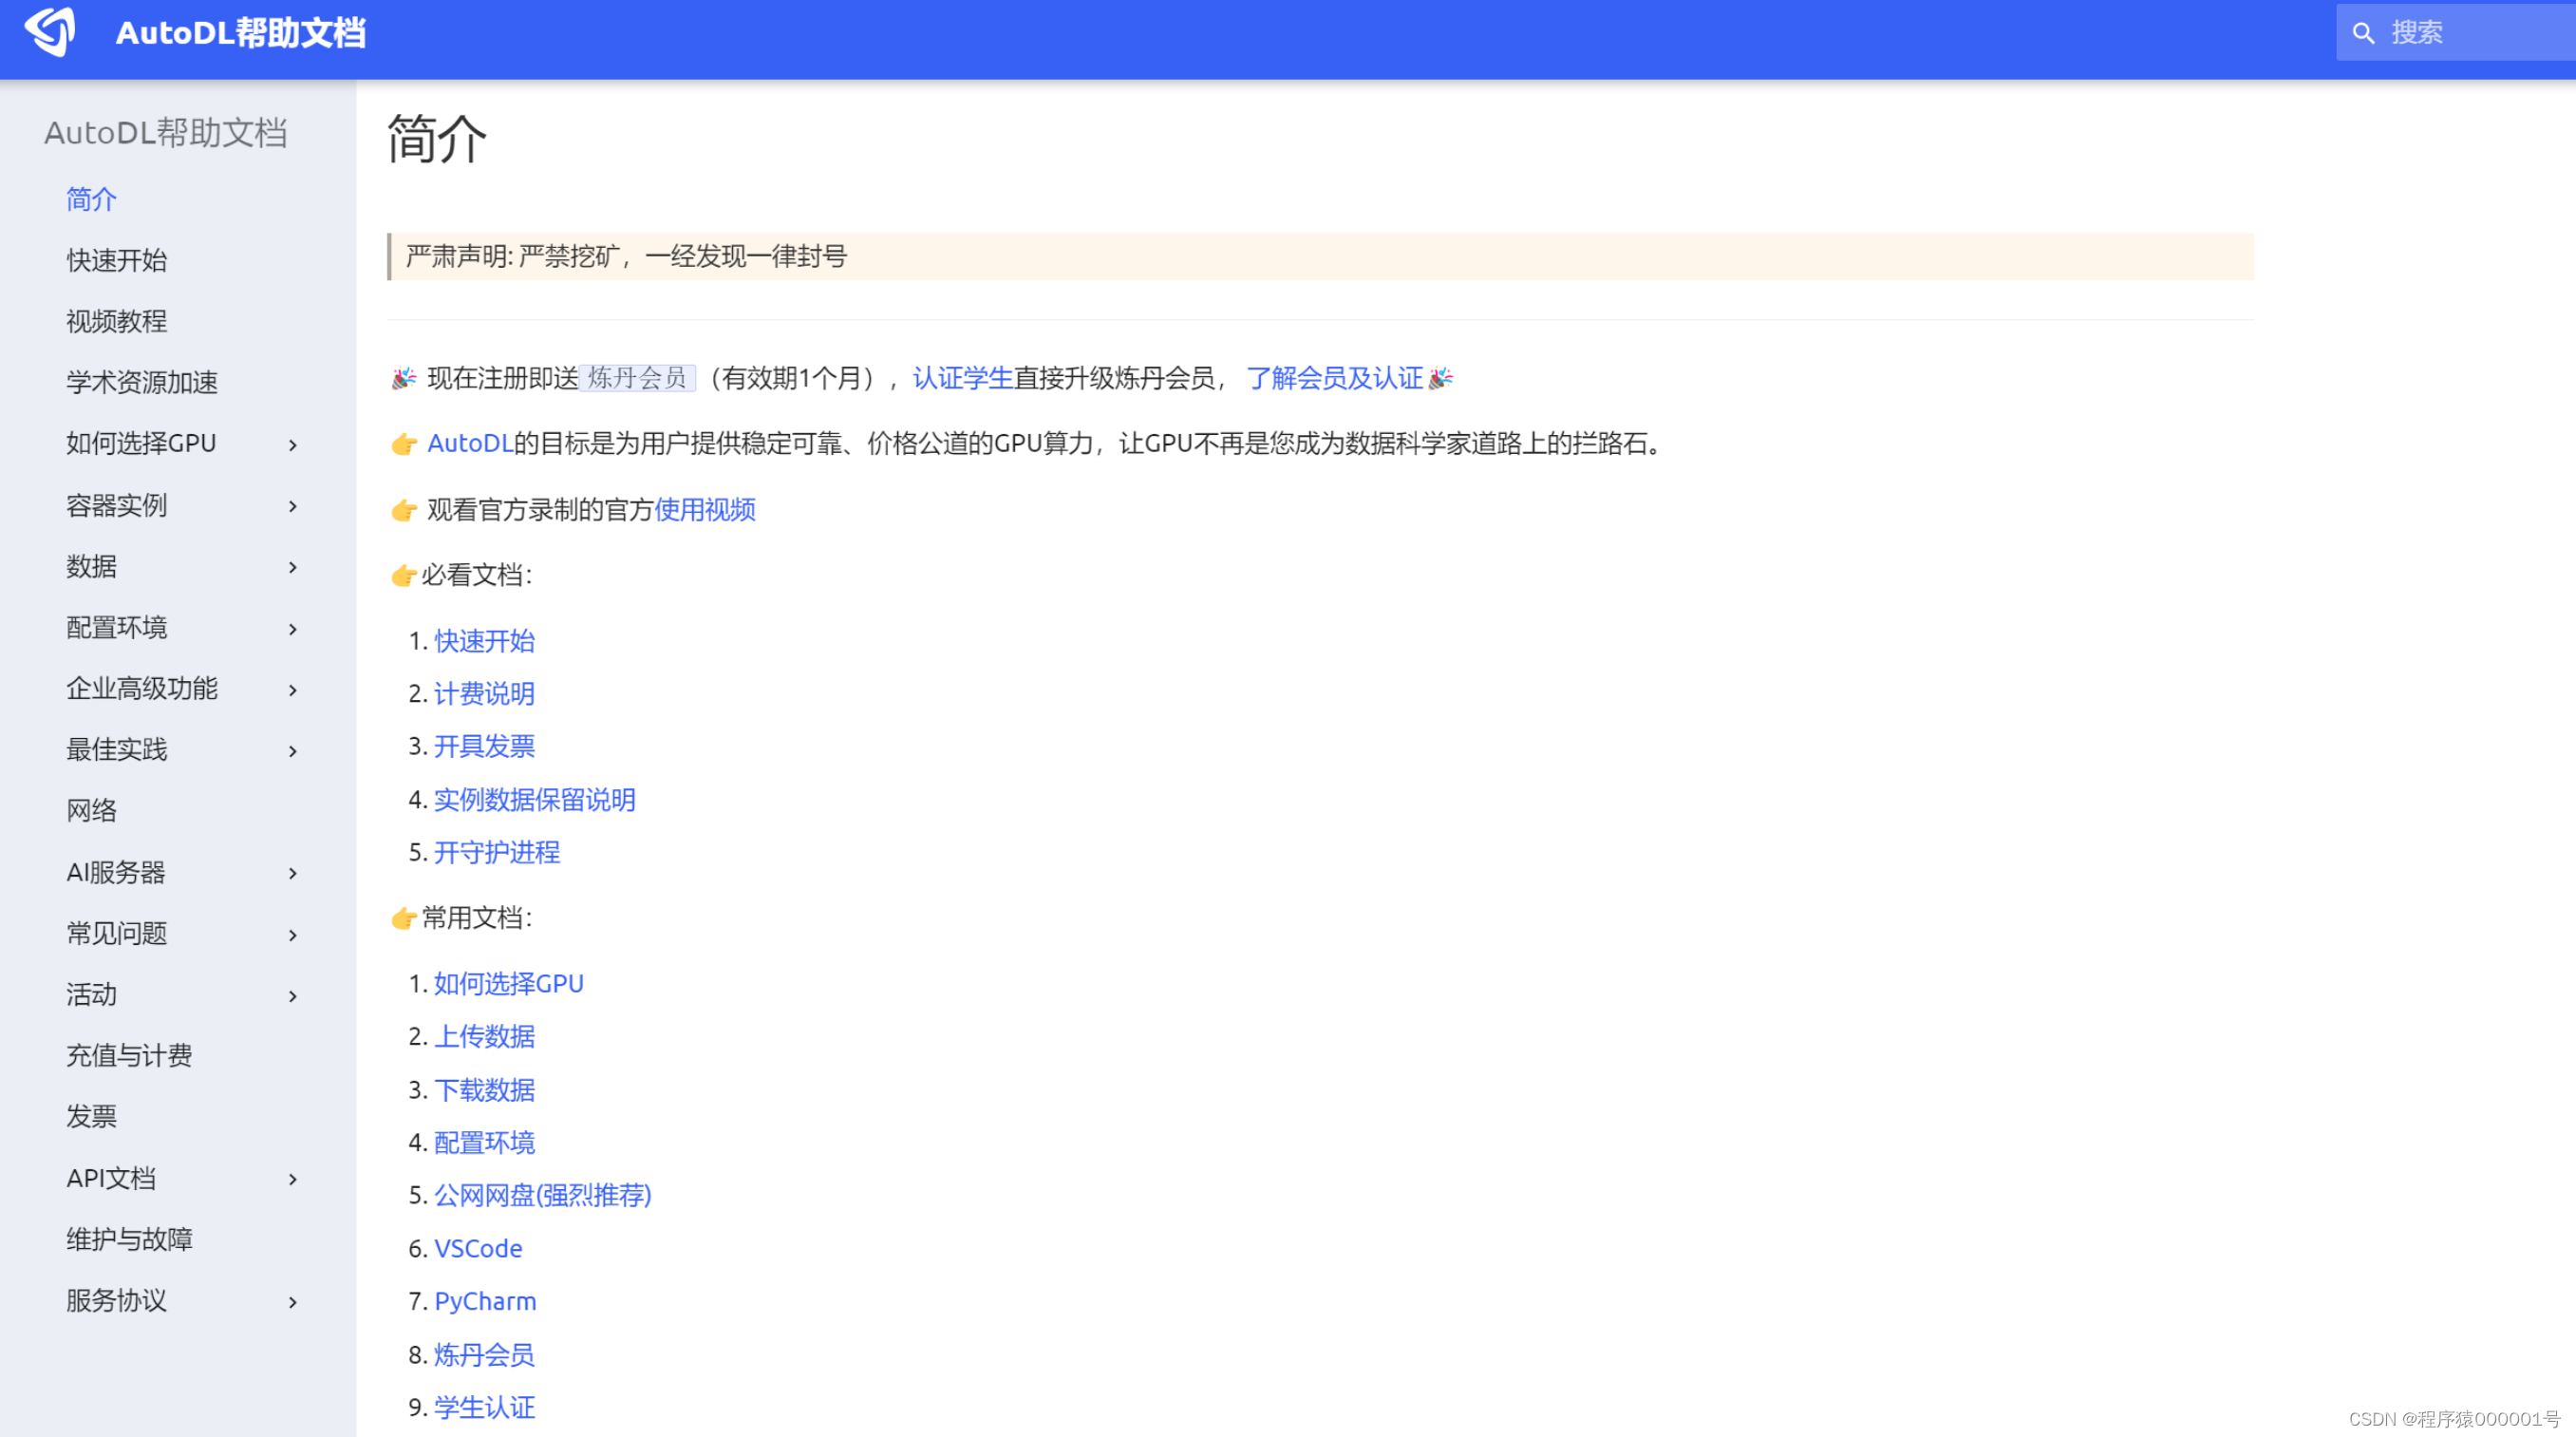Click the AutoDL帮助文档 sidebar heading
The width and height of the screenshot is (2576, 1437).
pyautogui.click(x=166, y=132)
